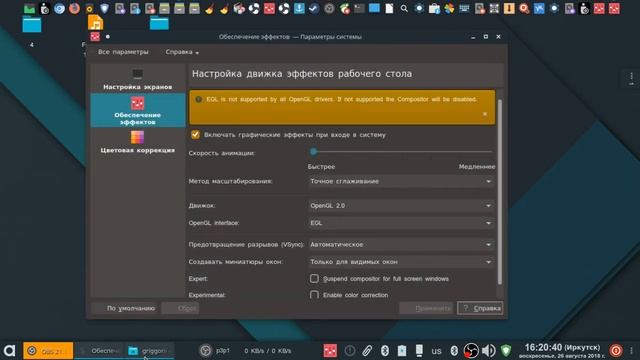Click the p3p1 network monitor icon
Image resolution: width=640 pixels, height=360 pixels.
[205, 350]
